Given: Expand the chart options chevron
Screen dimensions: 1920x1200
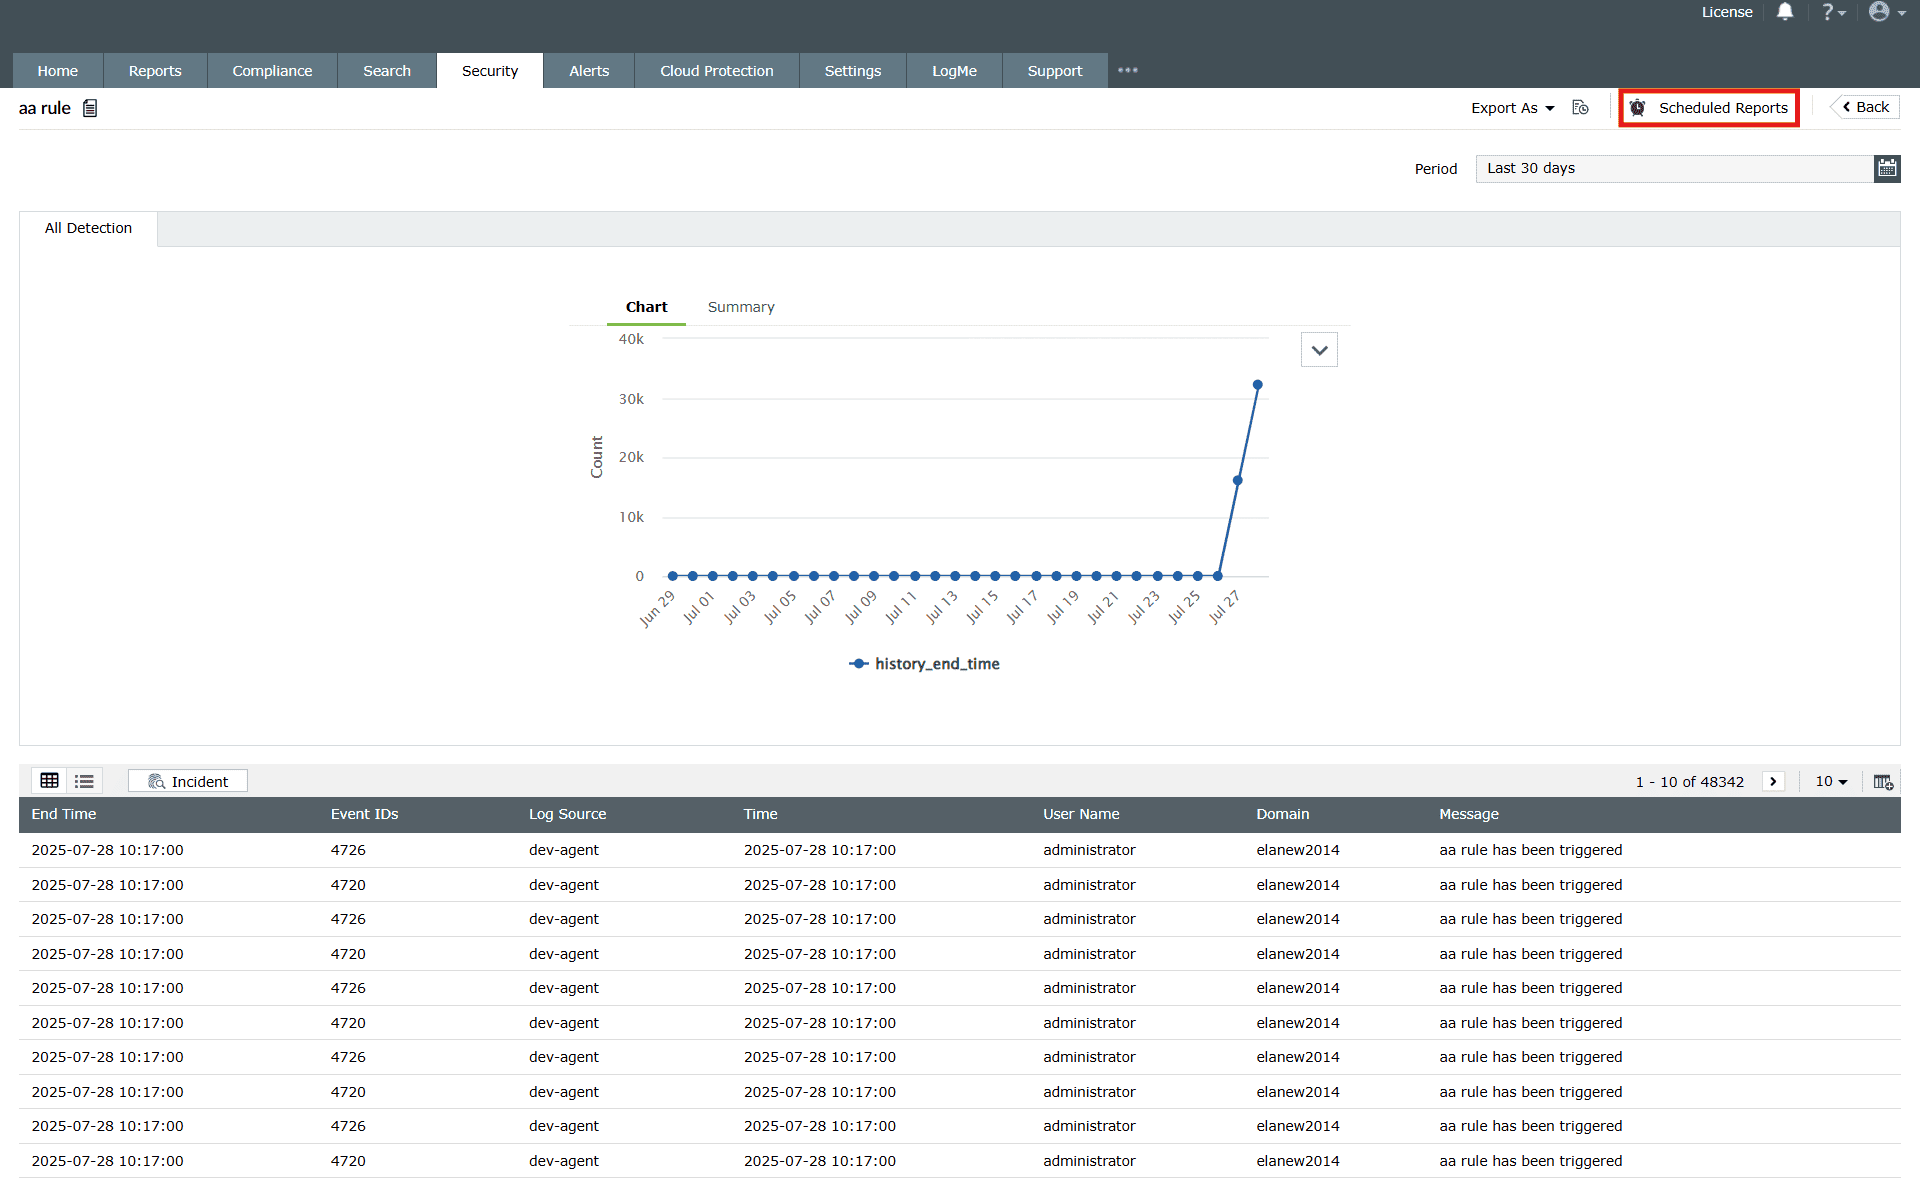Looking at the screenshot, I should pos(1319,350).
